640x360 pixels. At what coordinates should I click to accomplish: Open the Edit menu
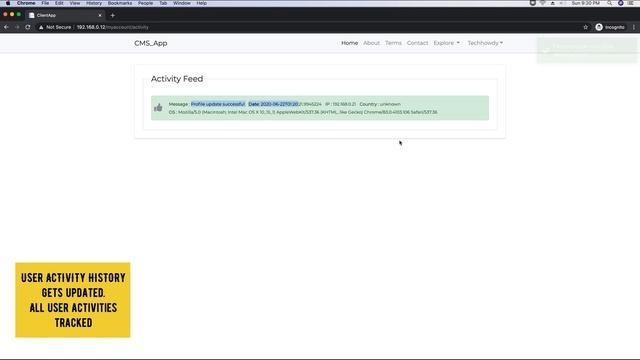click(x=59, y=3)
